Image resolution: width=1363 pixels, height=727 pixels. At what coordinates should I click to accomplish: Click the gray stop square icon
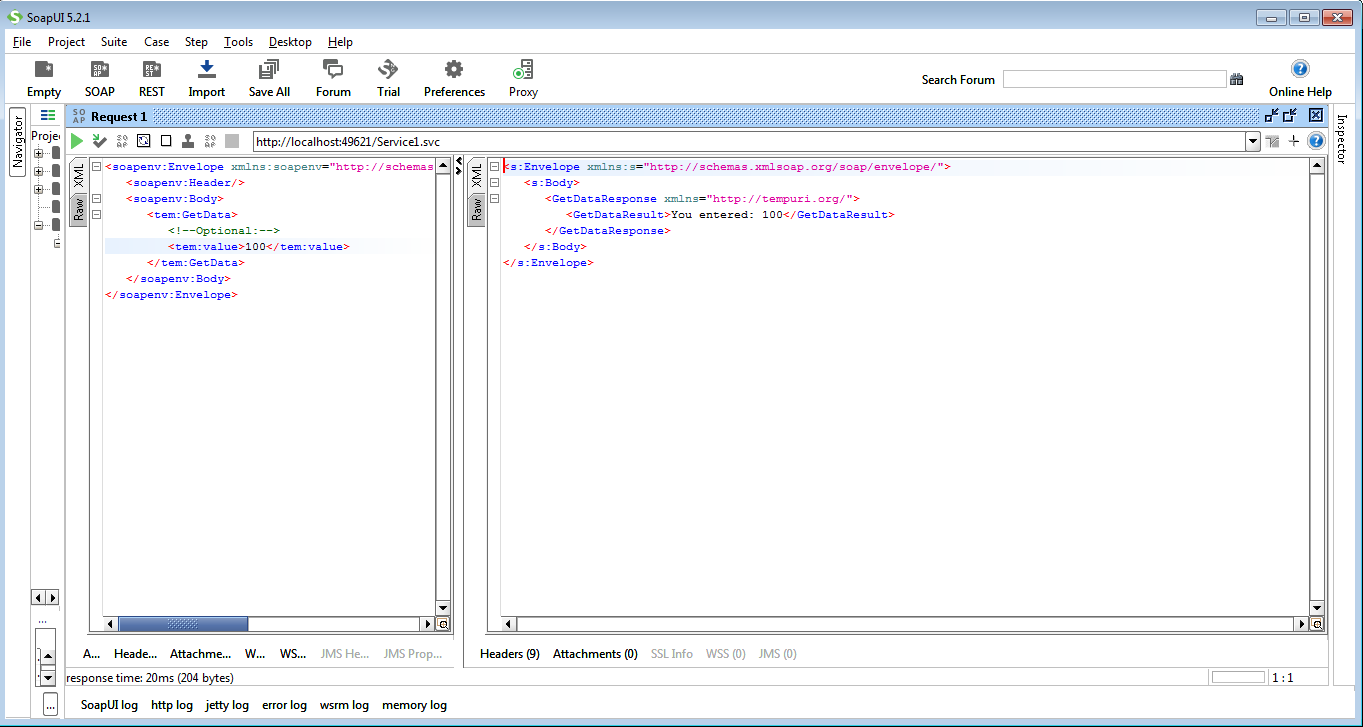[x=232, y=141]
